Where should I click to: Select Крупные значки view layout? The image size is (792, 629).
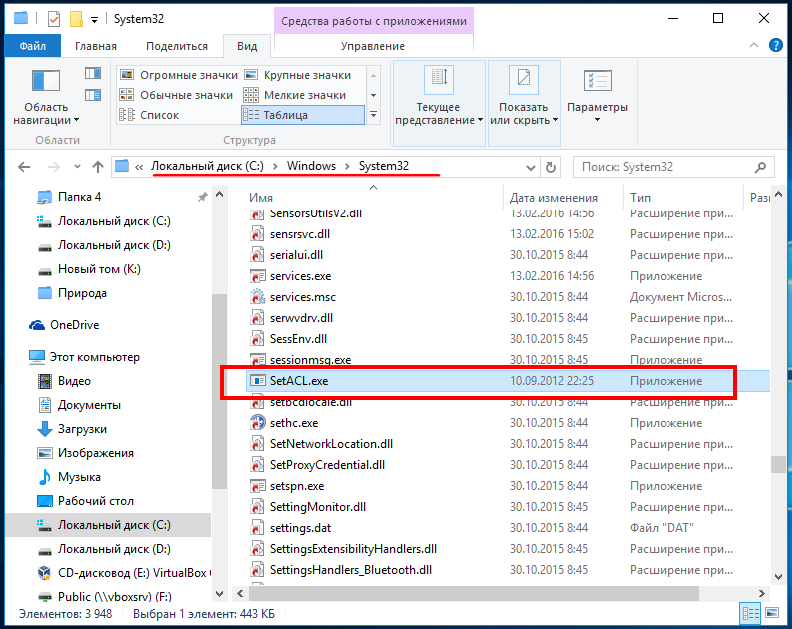click(298, 75)
